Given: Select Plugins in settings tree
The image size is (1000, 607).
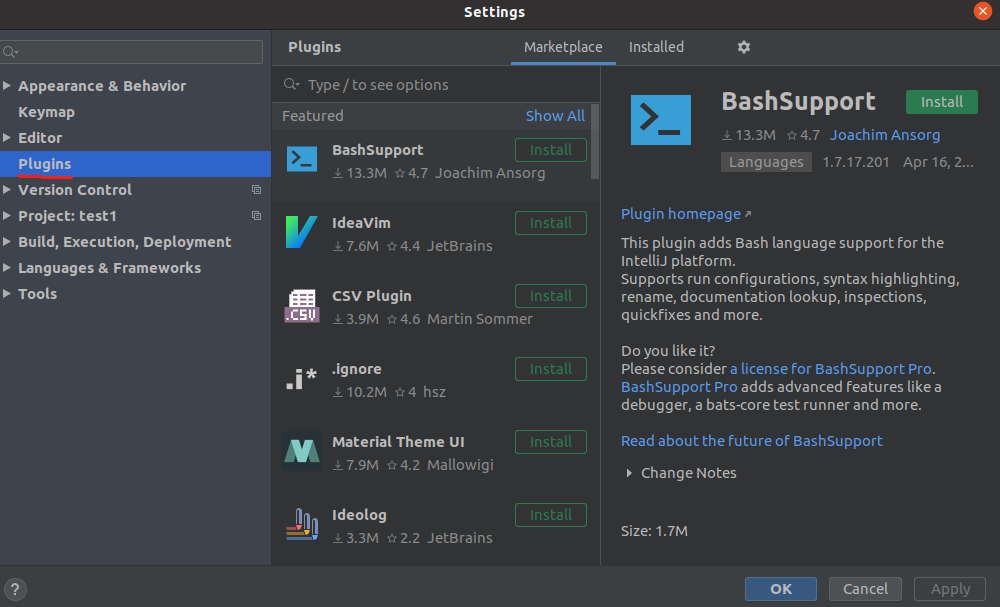Looking at the screenshot, I should pos(45,164).
